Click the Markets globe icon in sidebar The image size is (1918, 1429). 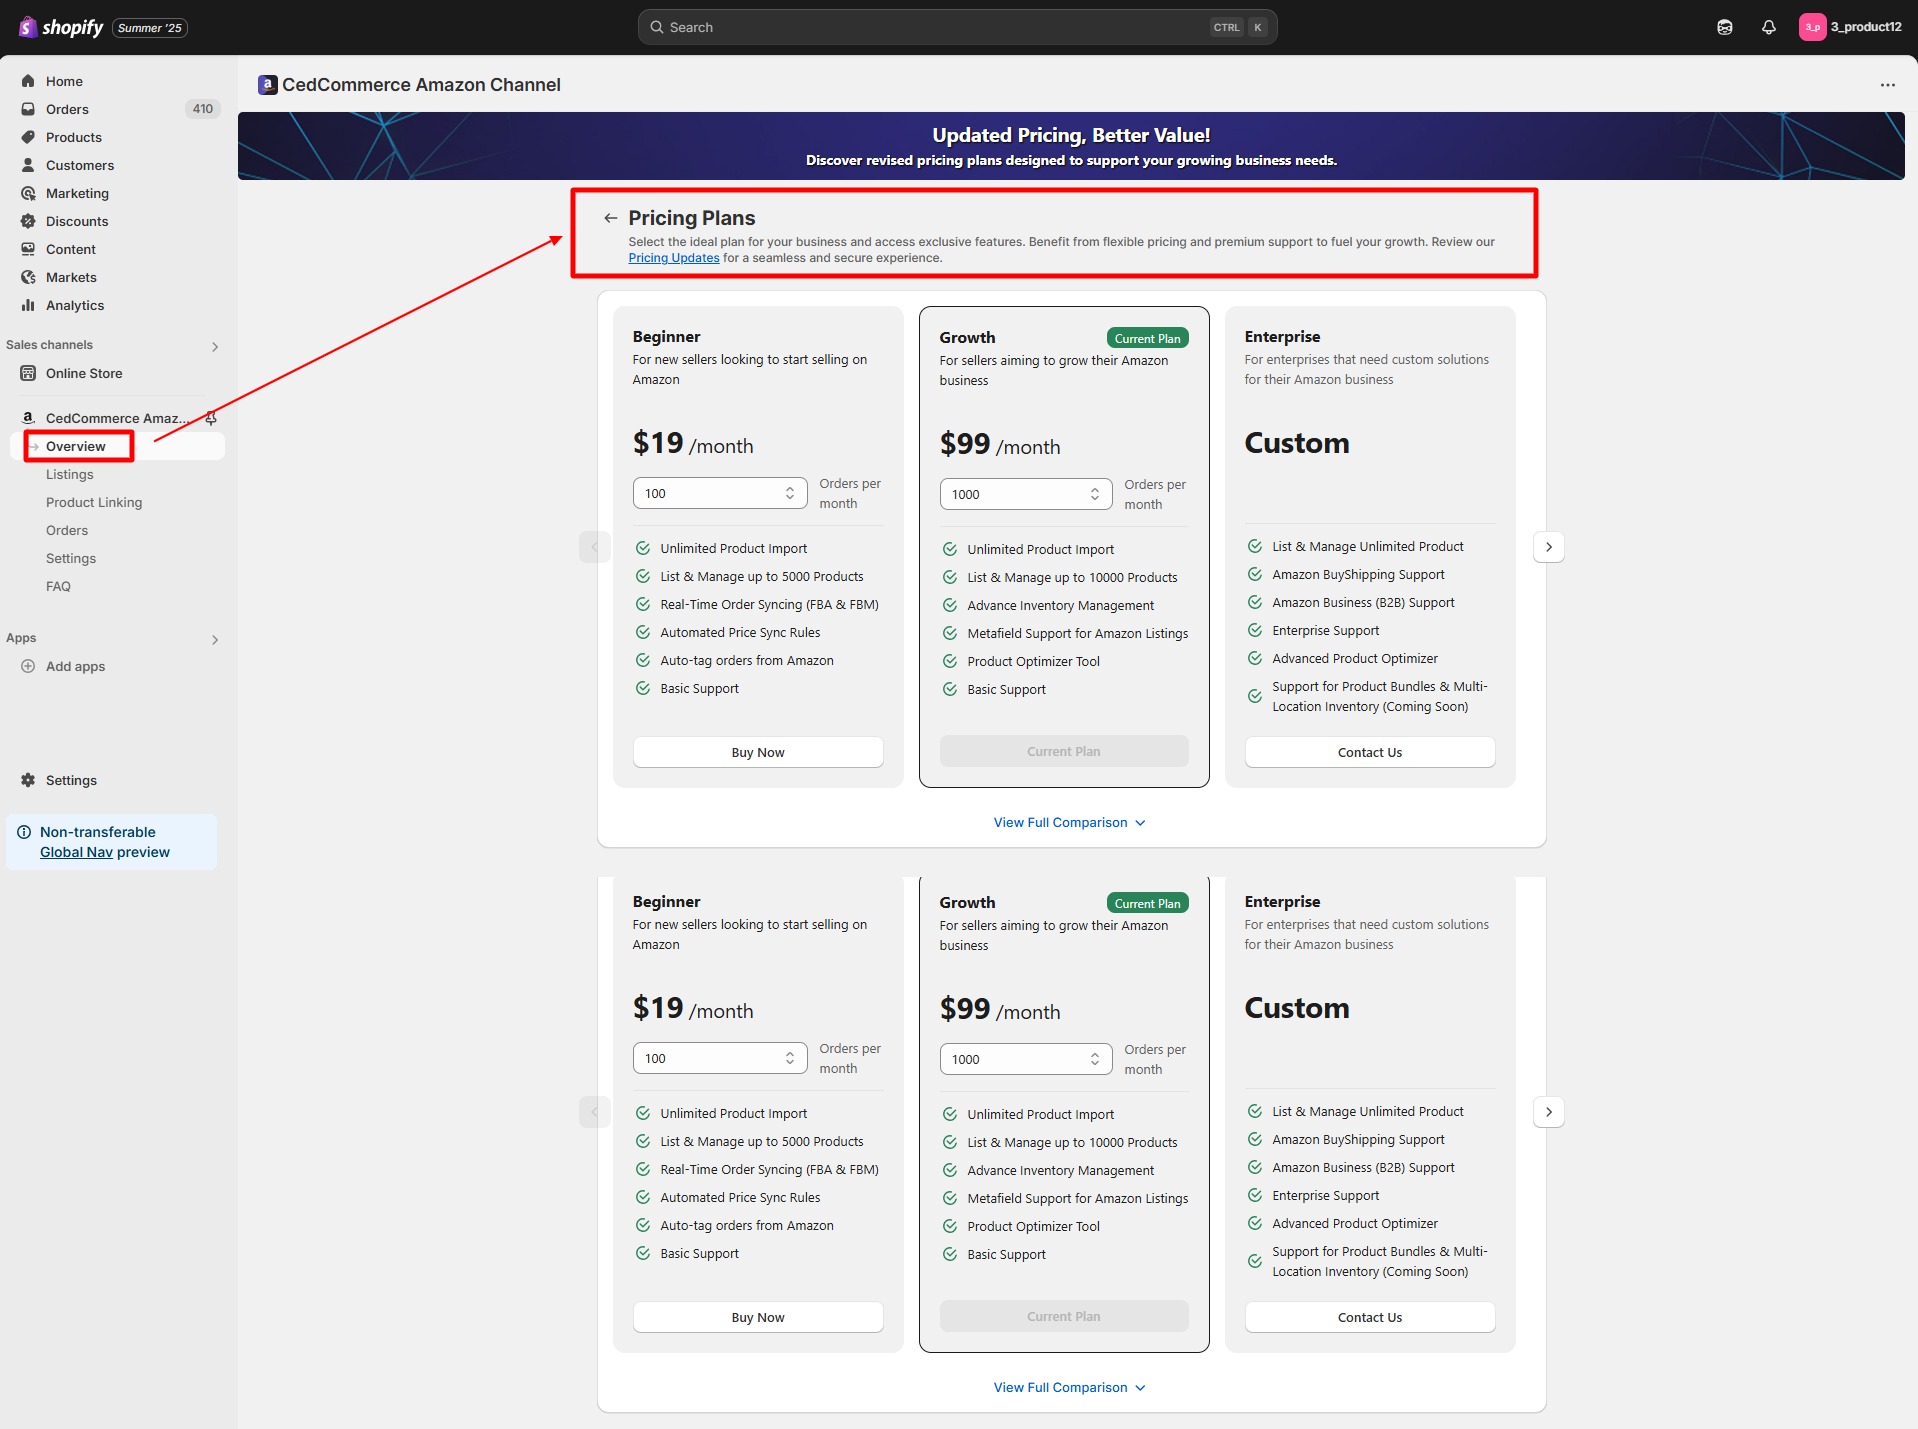click(28, 277)
